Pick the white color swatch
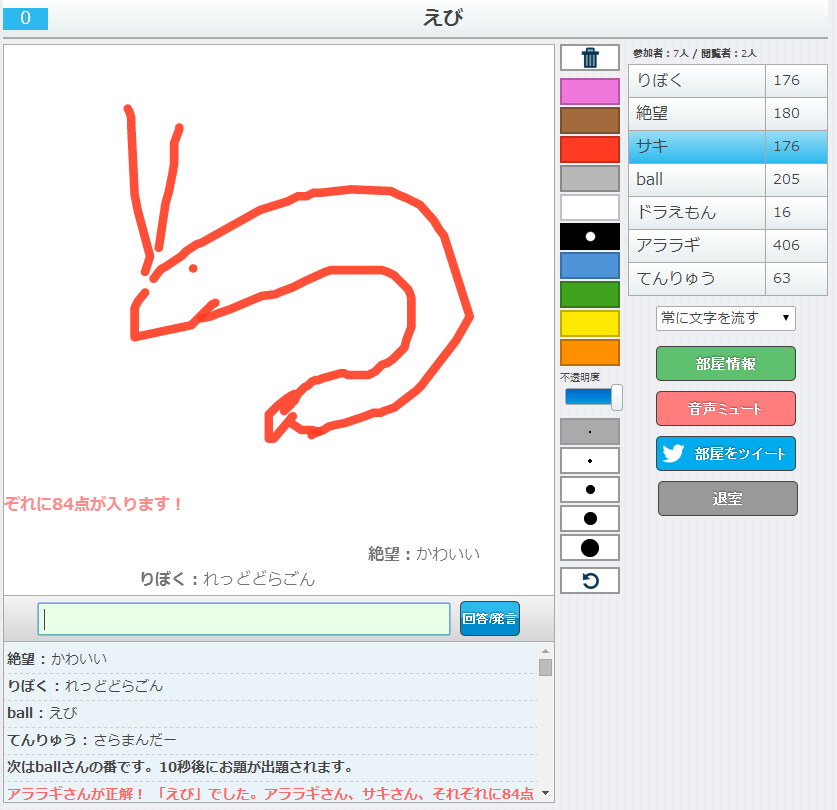Image resolution: width=837 pixels, height=810 pixels. point(590,207)
